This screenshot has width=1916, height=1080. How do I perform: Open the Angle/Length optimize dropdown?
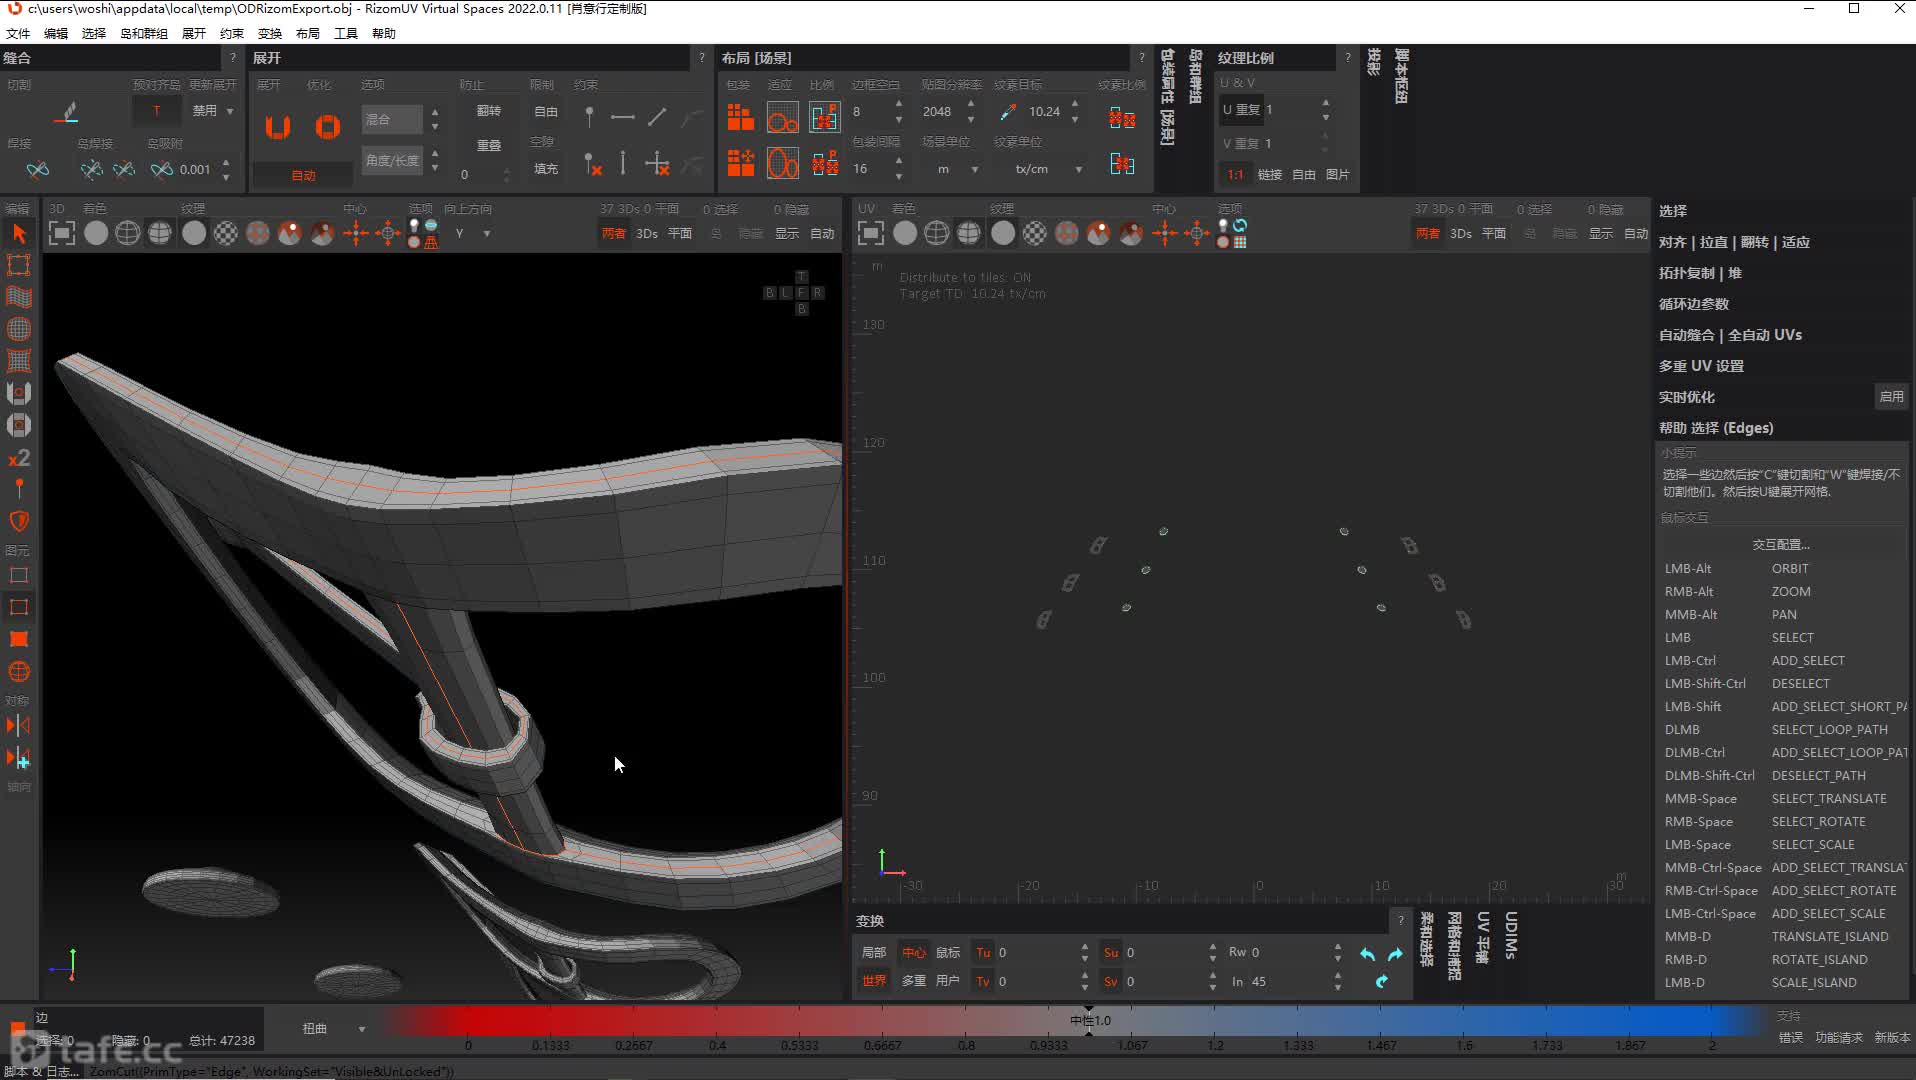[392, 160]
